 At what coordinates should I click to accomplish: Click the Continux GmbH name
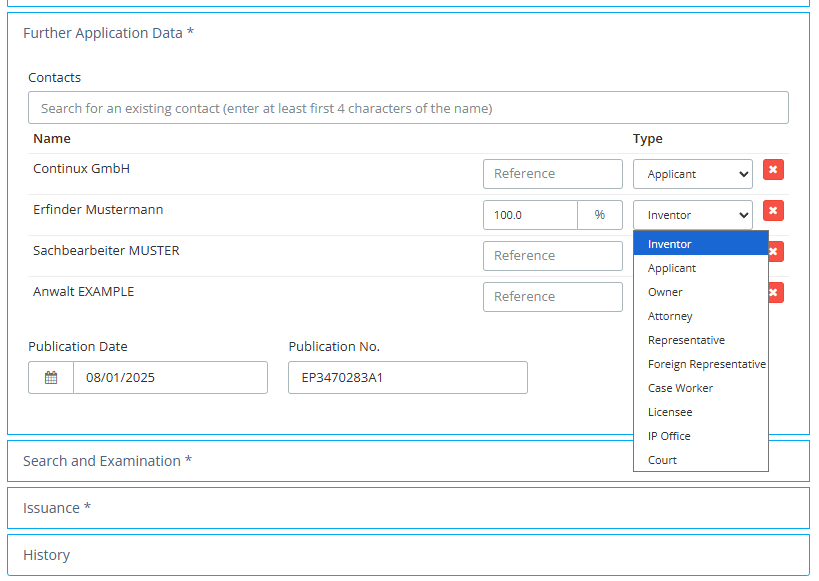(81, 169)
